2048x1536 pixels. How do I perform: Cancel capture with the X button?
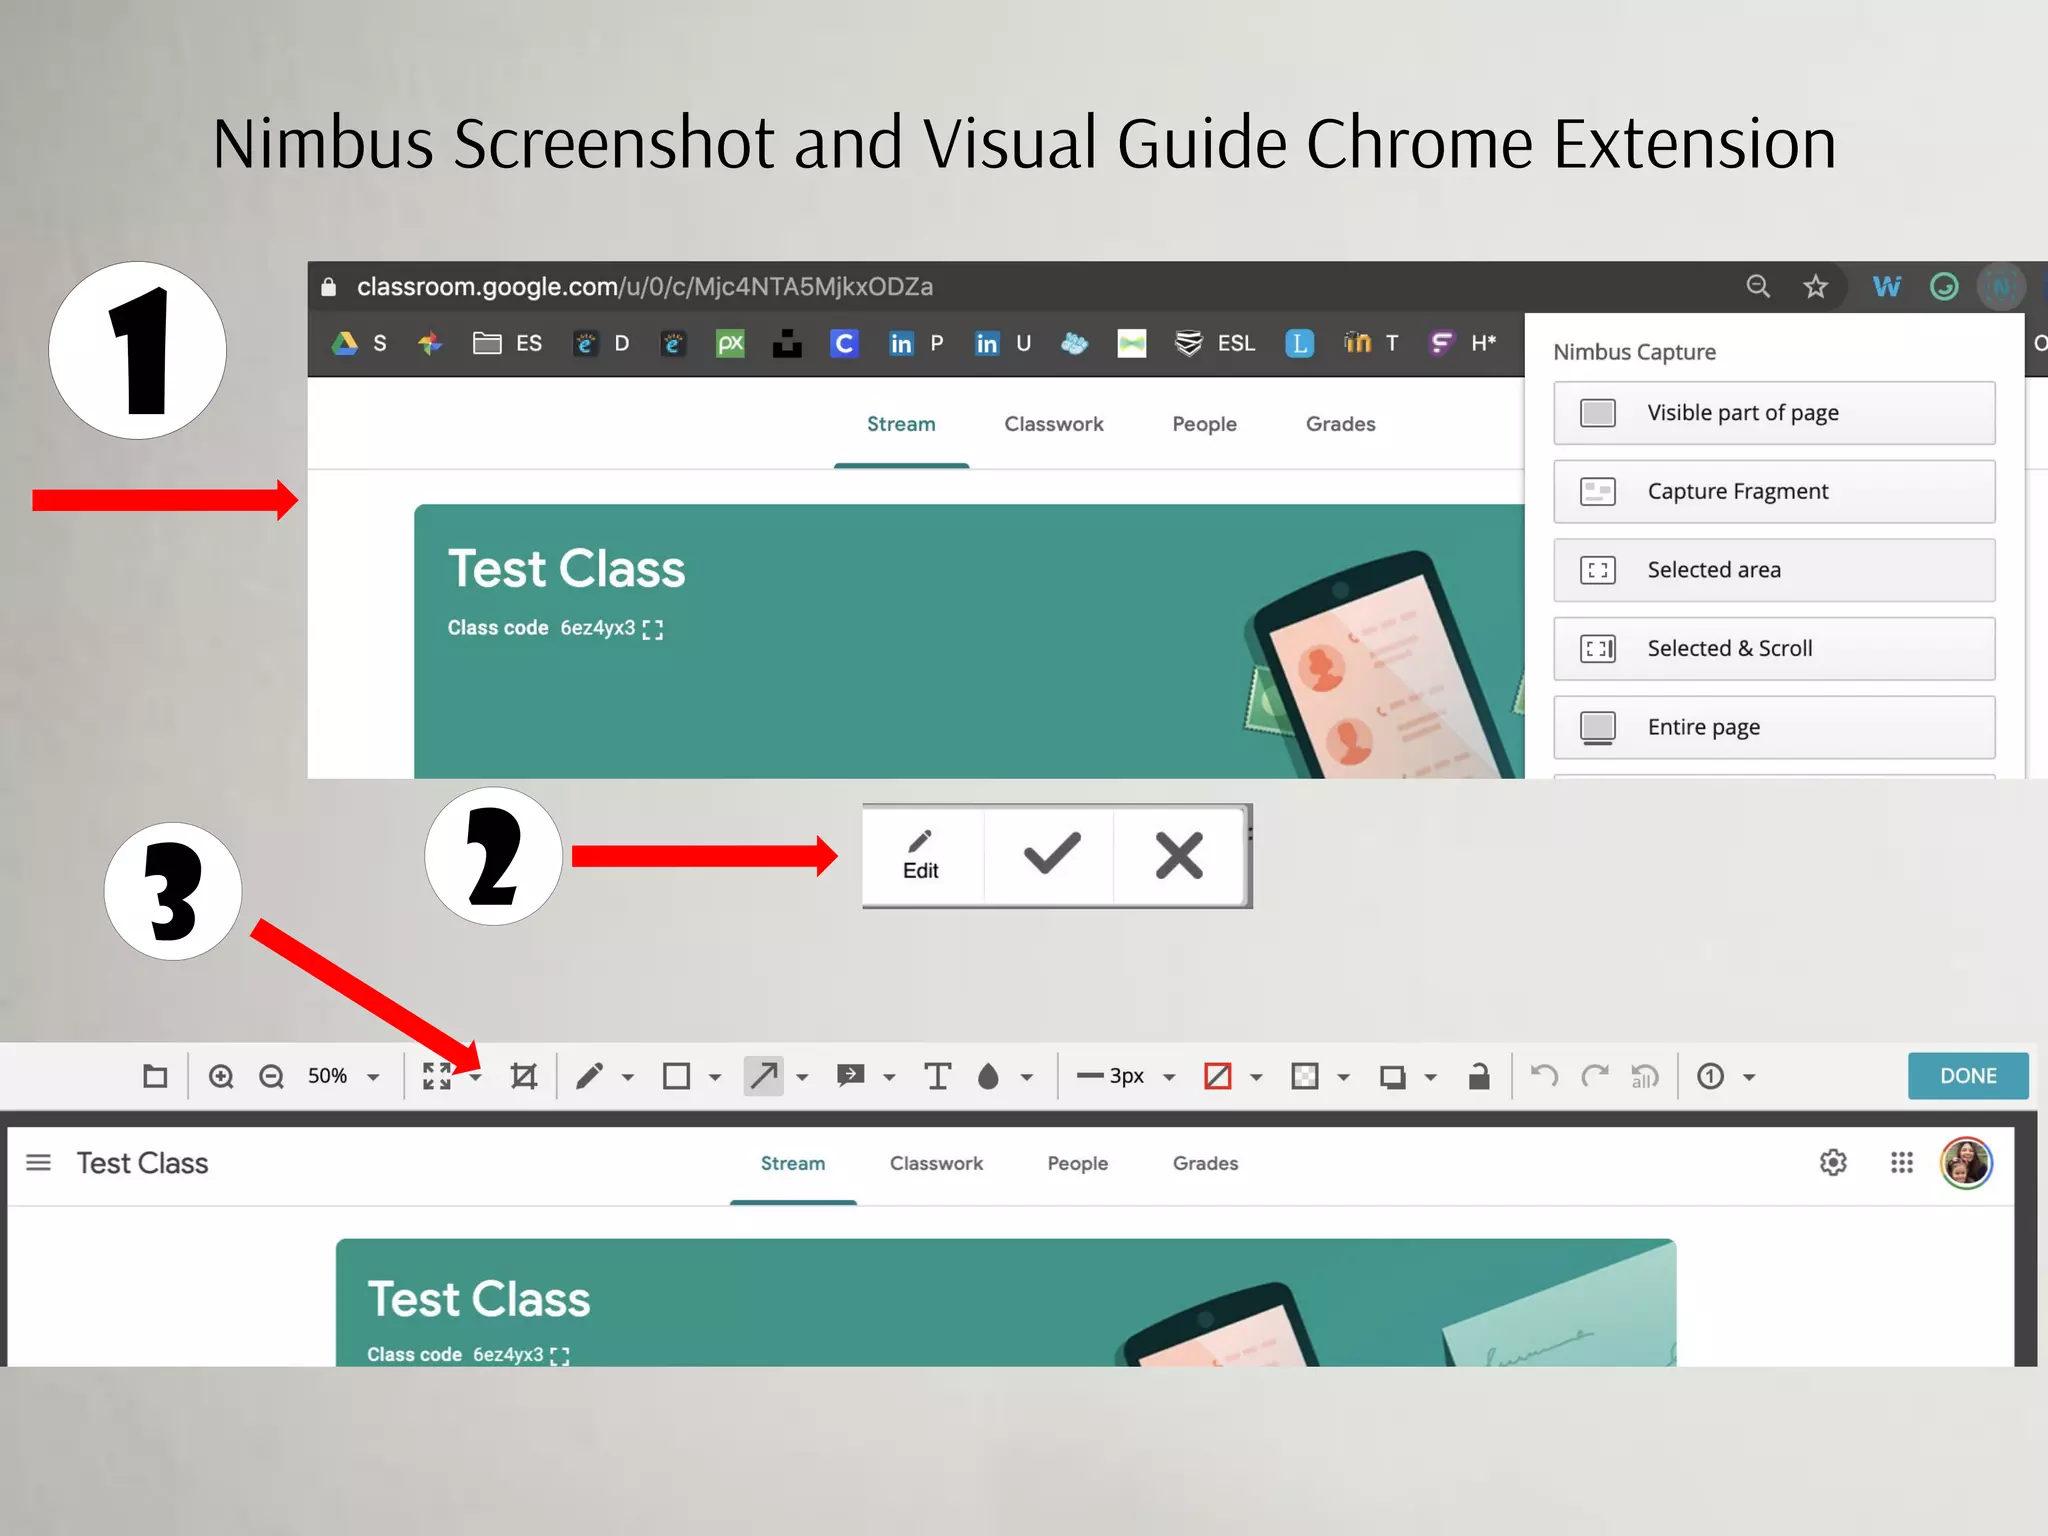(1180, 855)
